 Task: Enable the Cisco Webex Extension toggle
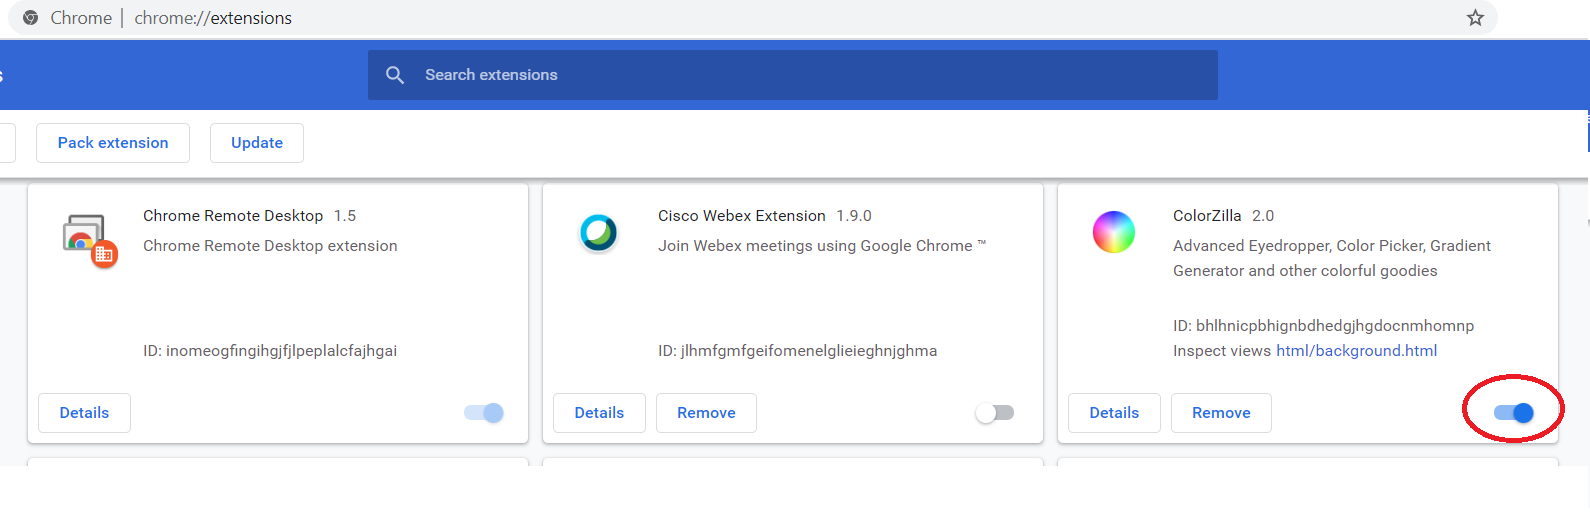tap(995, 413)
